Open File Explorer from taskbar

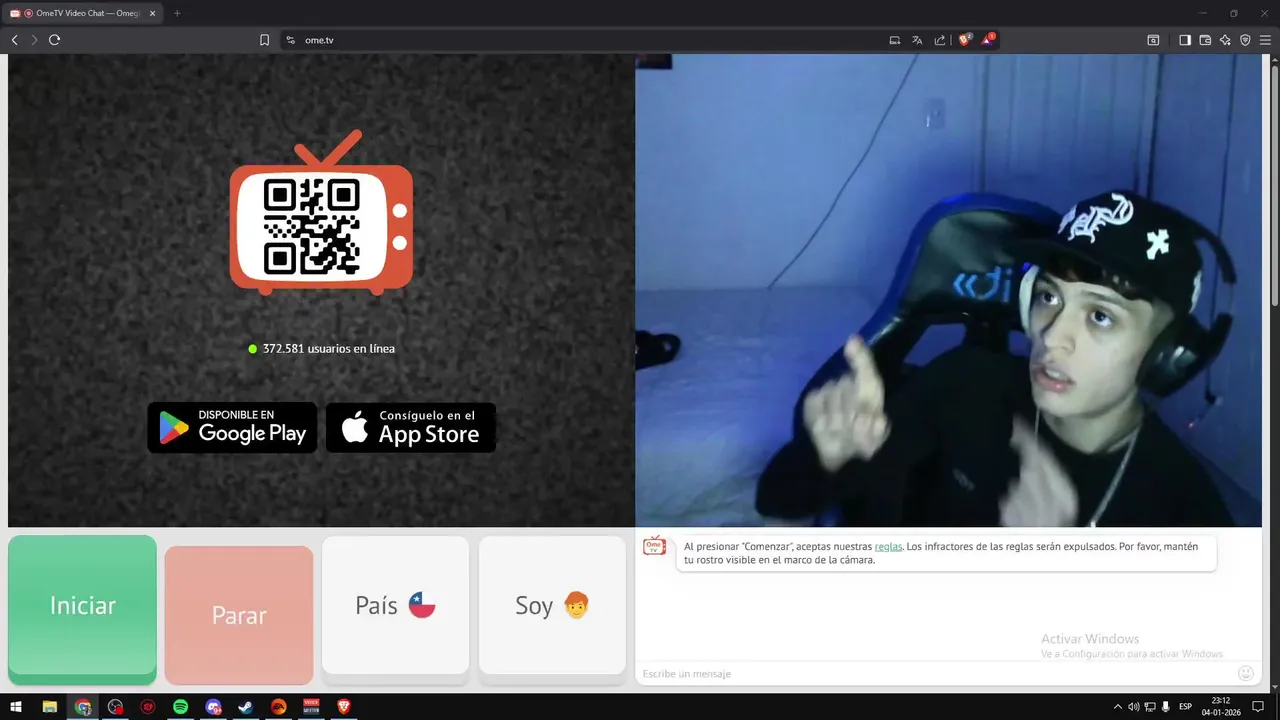pyautogui.click(x=49, y=707)
